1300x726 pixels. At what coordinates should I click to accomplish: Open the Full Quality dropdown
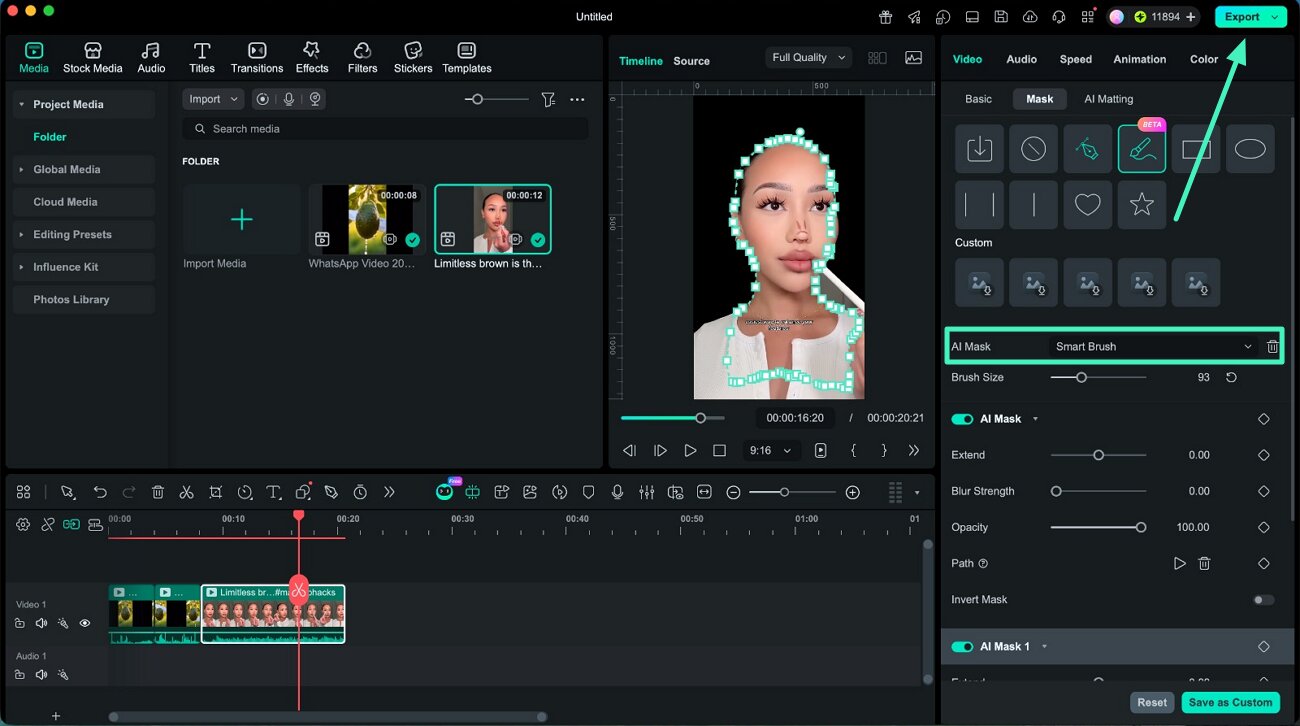tap(808, 58)
